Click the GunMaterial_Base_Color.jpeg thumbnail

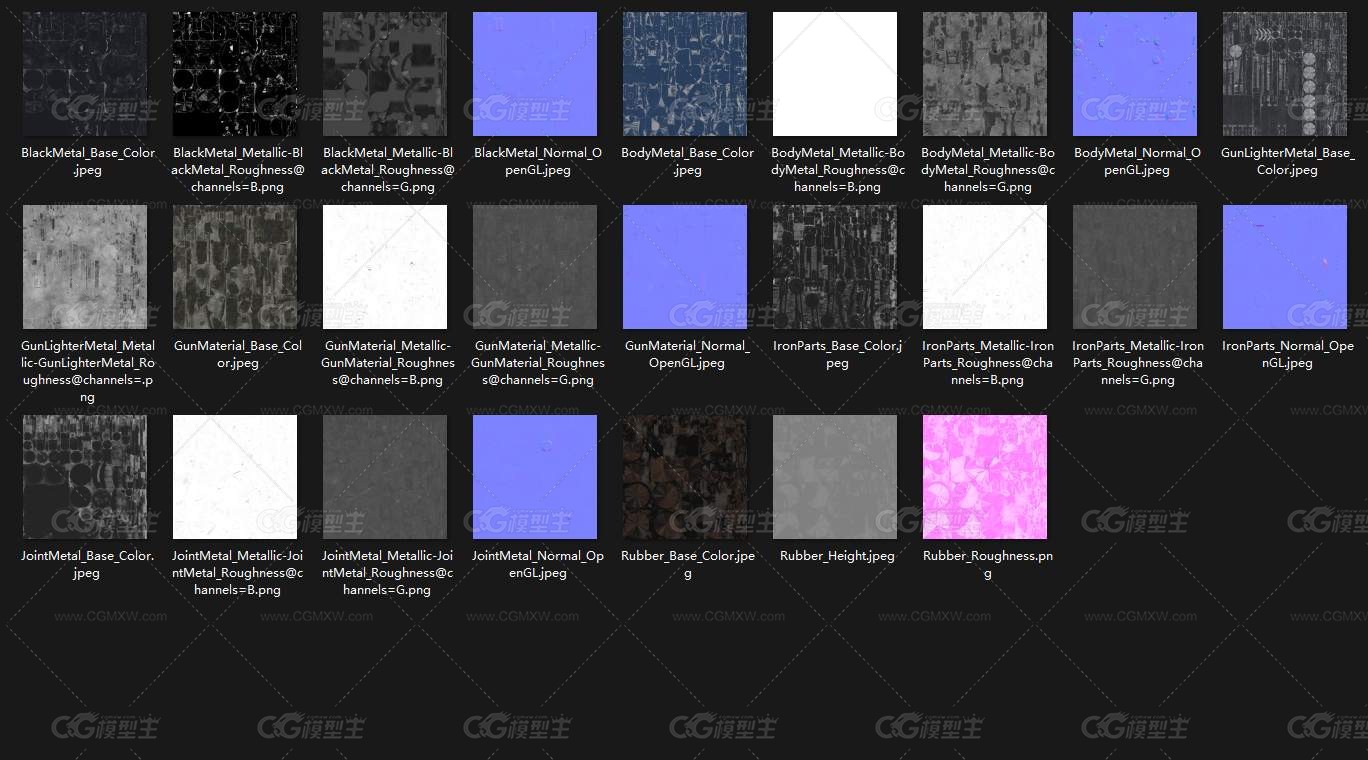click(235, 267)
